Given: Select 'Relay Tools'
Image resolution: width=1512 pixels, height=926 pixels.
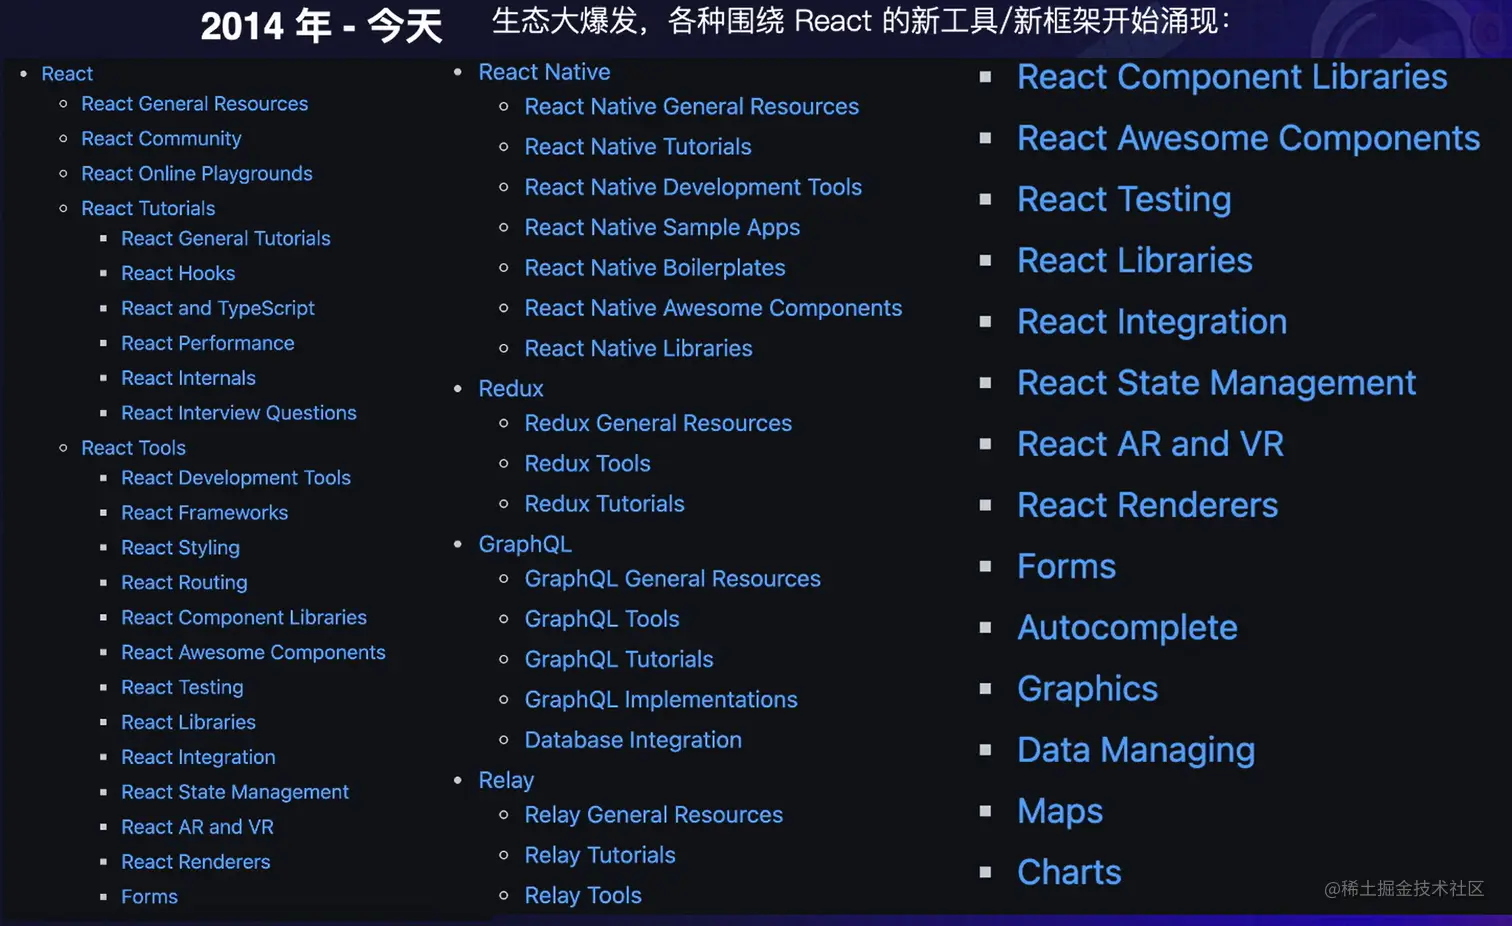Looking at the screenshot, I should click(582, 896).
